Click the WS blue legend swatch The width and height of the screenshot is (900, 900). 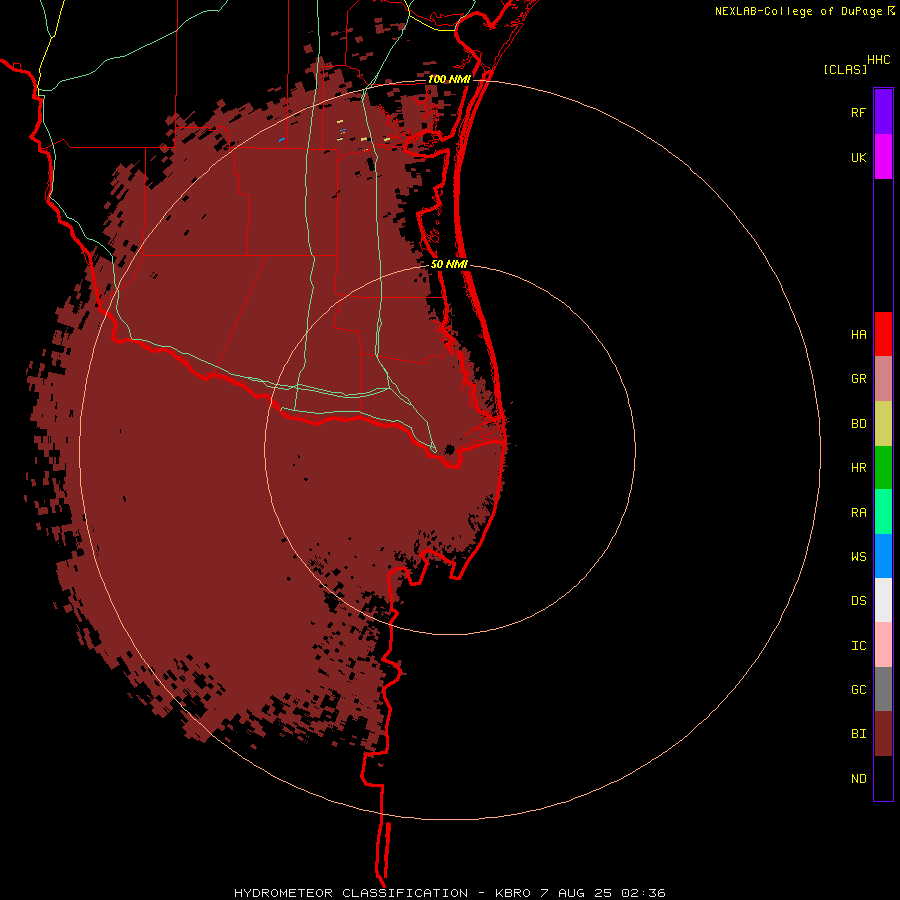point(883,556)
